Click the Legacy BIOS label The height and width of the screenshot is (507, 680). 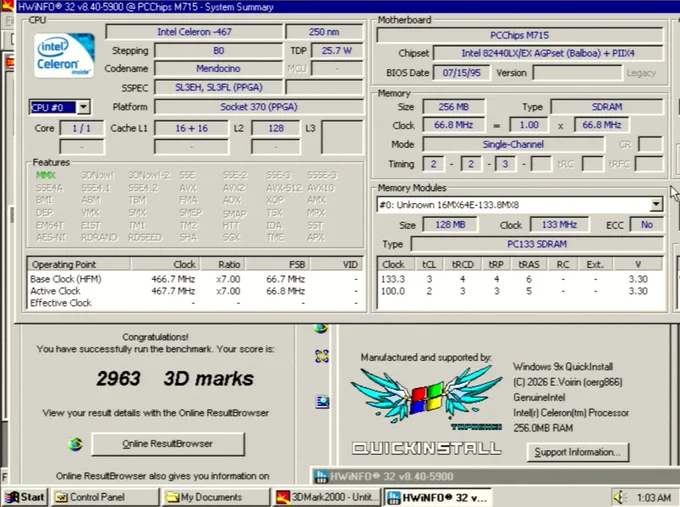click(641, 73)
